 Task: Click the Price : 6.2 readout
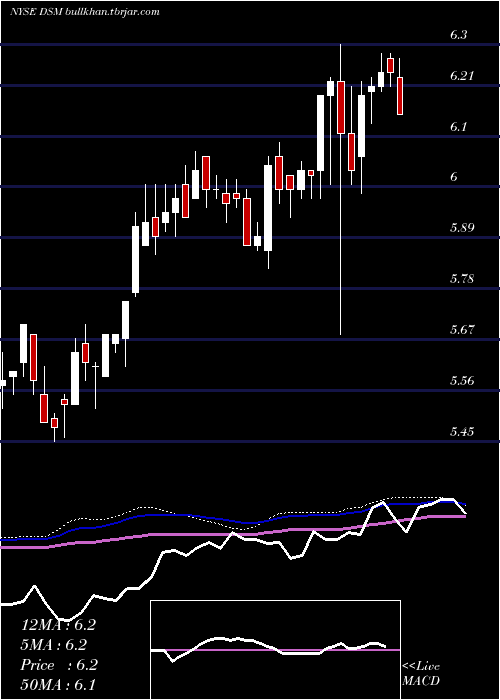click(x=59, y=665)
